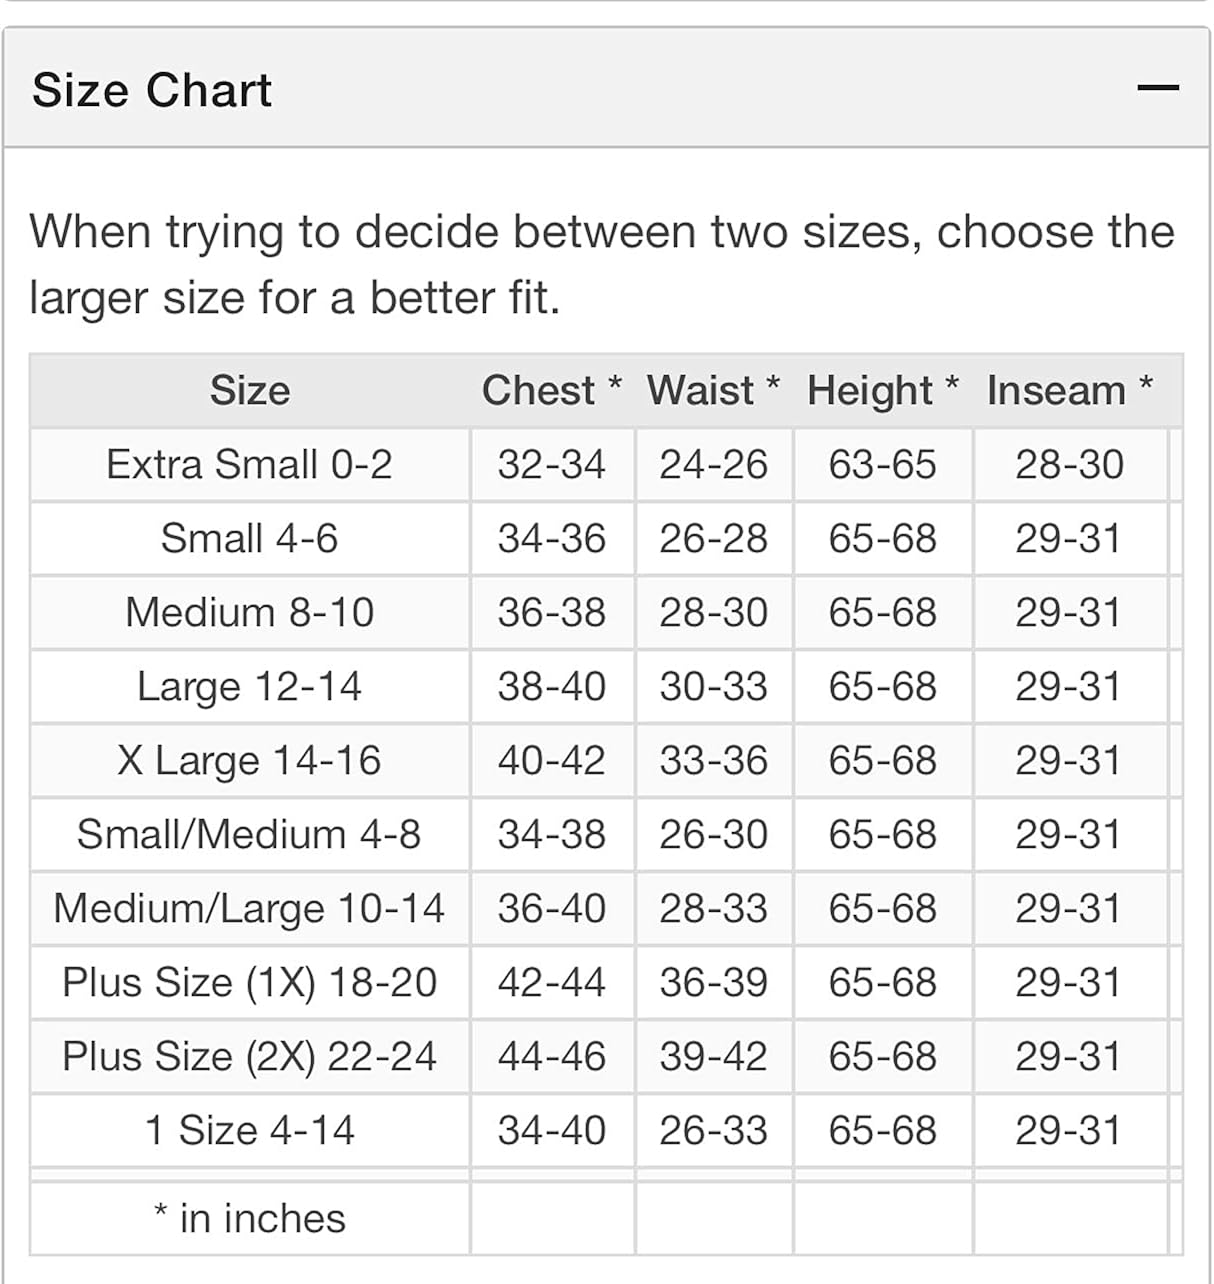The image size is (1214, 1284).
Task: Select the Medium 8-10 size row
Action: [x=250, y=613]
